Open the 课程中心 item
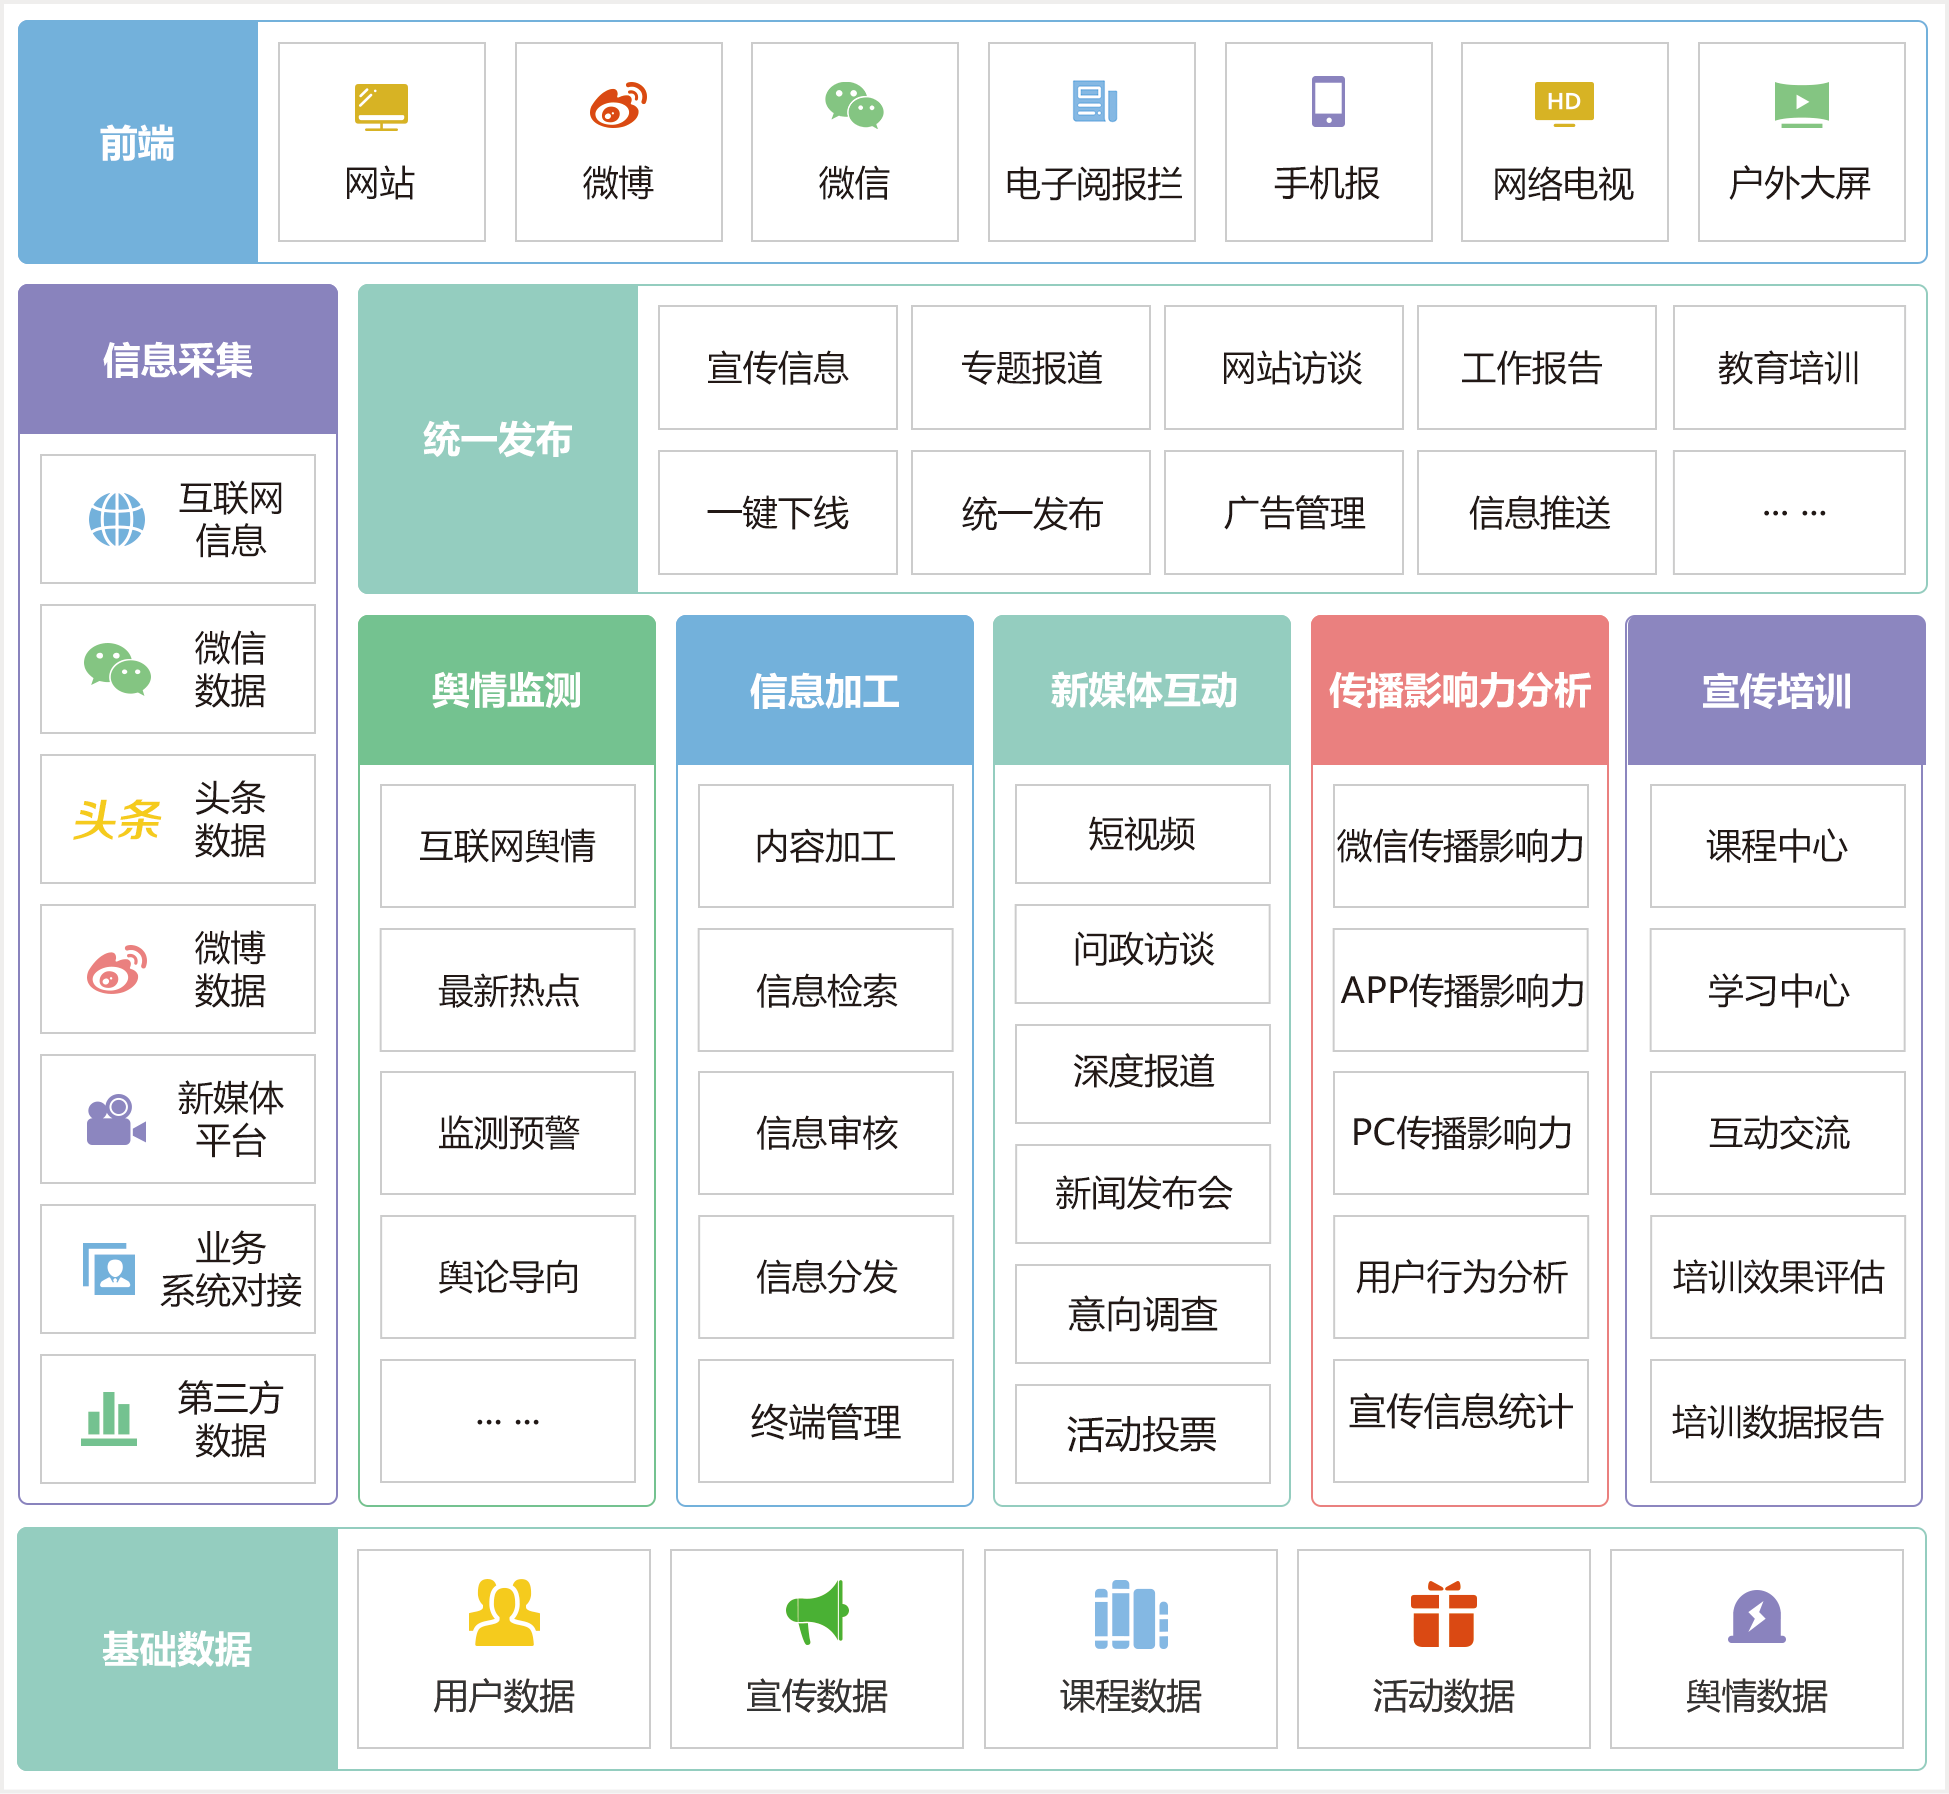Viewport: 1949px width, 1794px height. tap(1776, 846)
